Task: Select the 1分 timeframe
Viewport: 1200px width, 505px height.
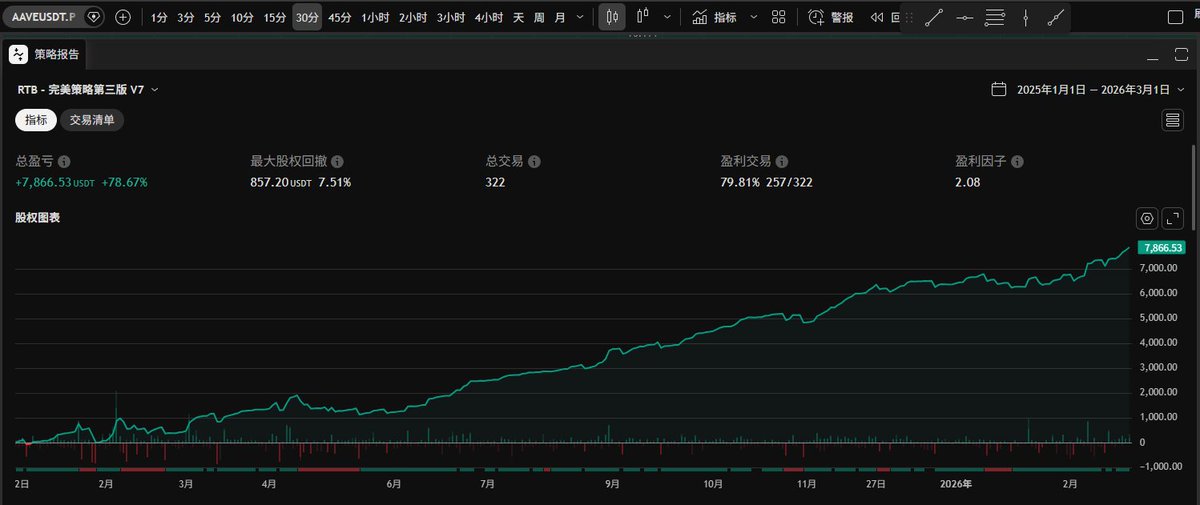Action: [x=159, y=17]
